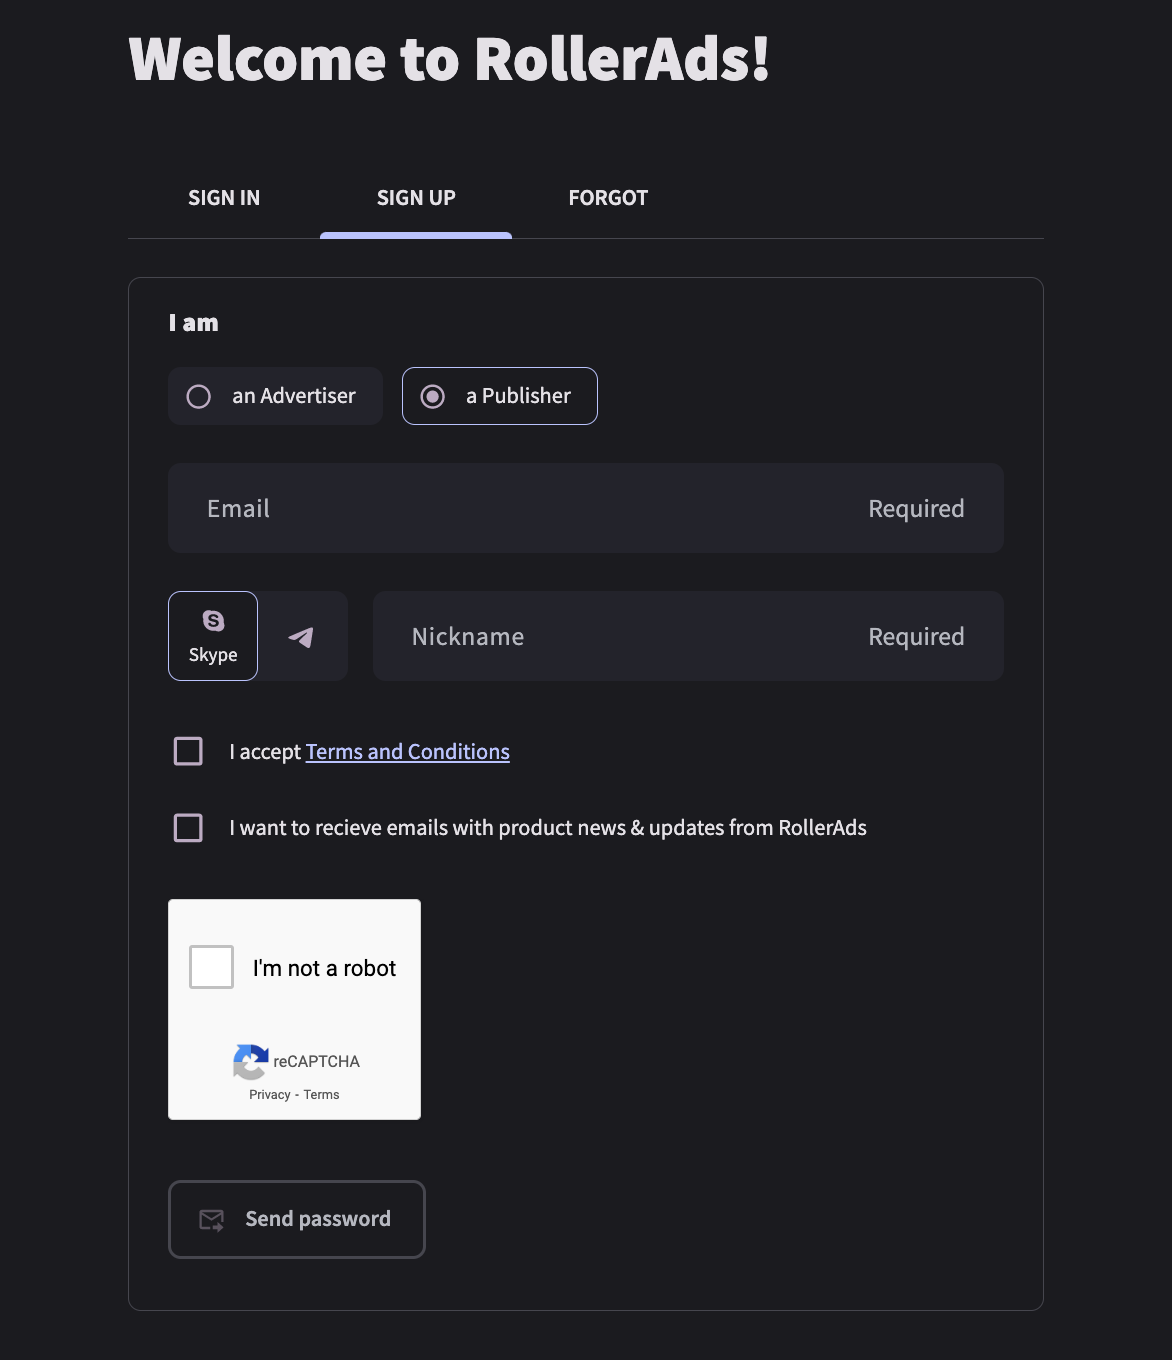The width and height of the screenshot is (1172, 1360).
Task: Click the Send password button
Action: coord(297,1219)
